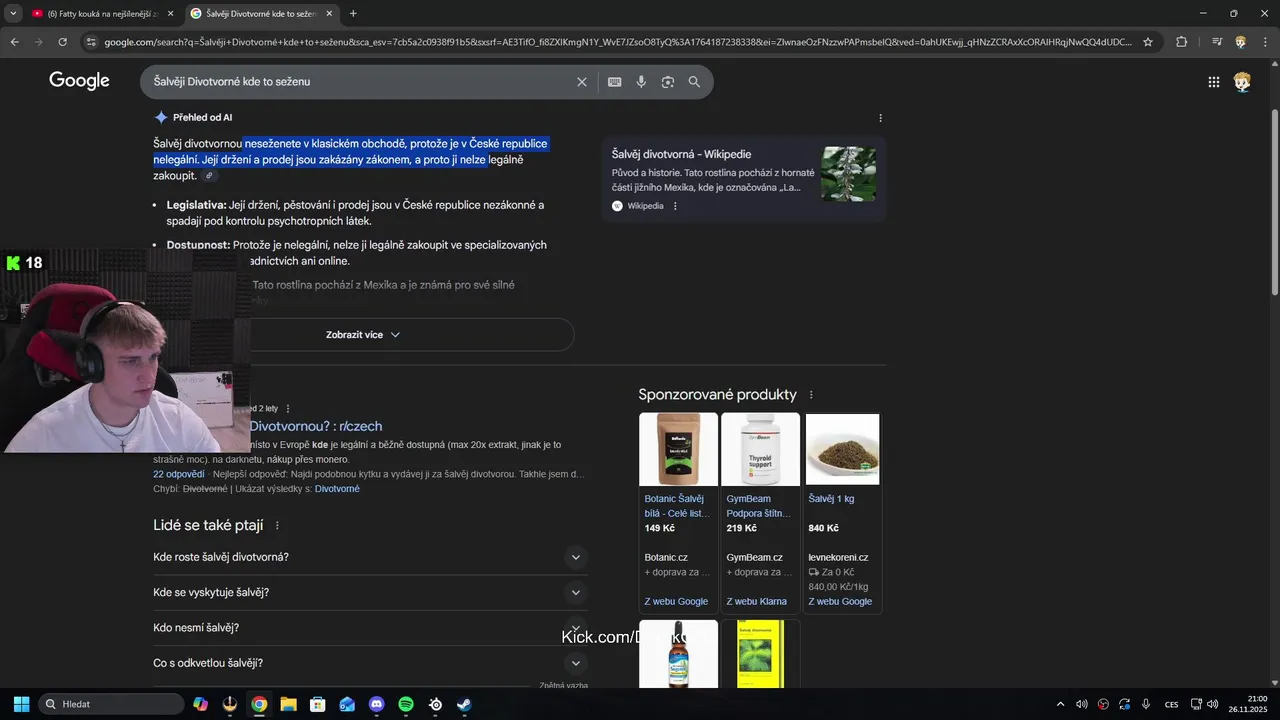1280x720 pixels.
Task: Click the '840 Kč' price text
Action: 823,528
